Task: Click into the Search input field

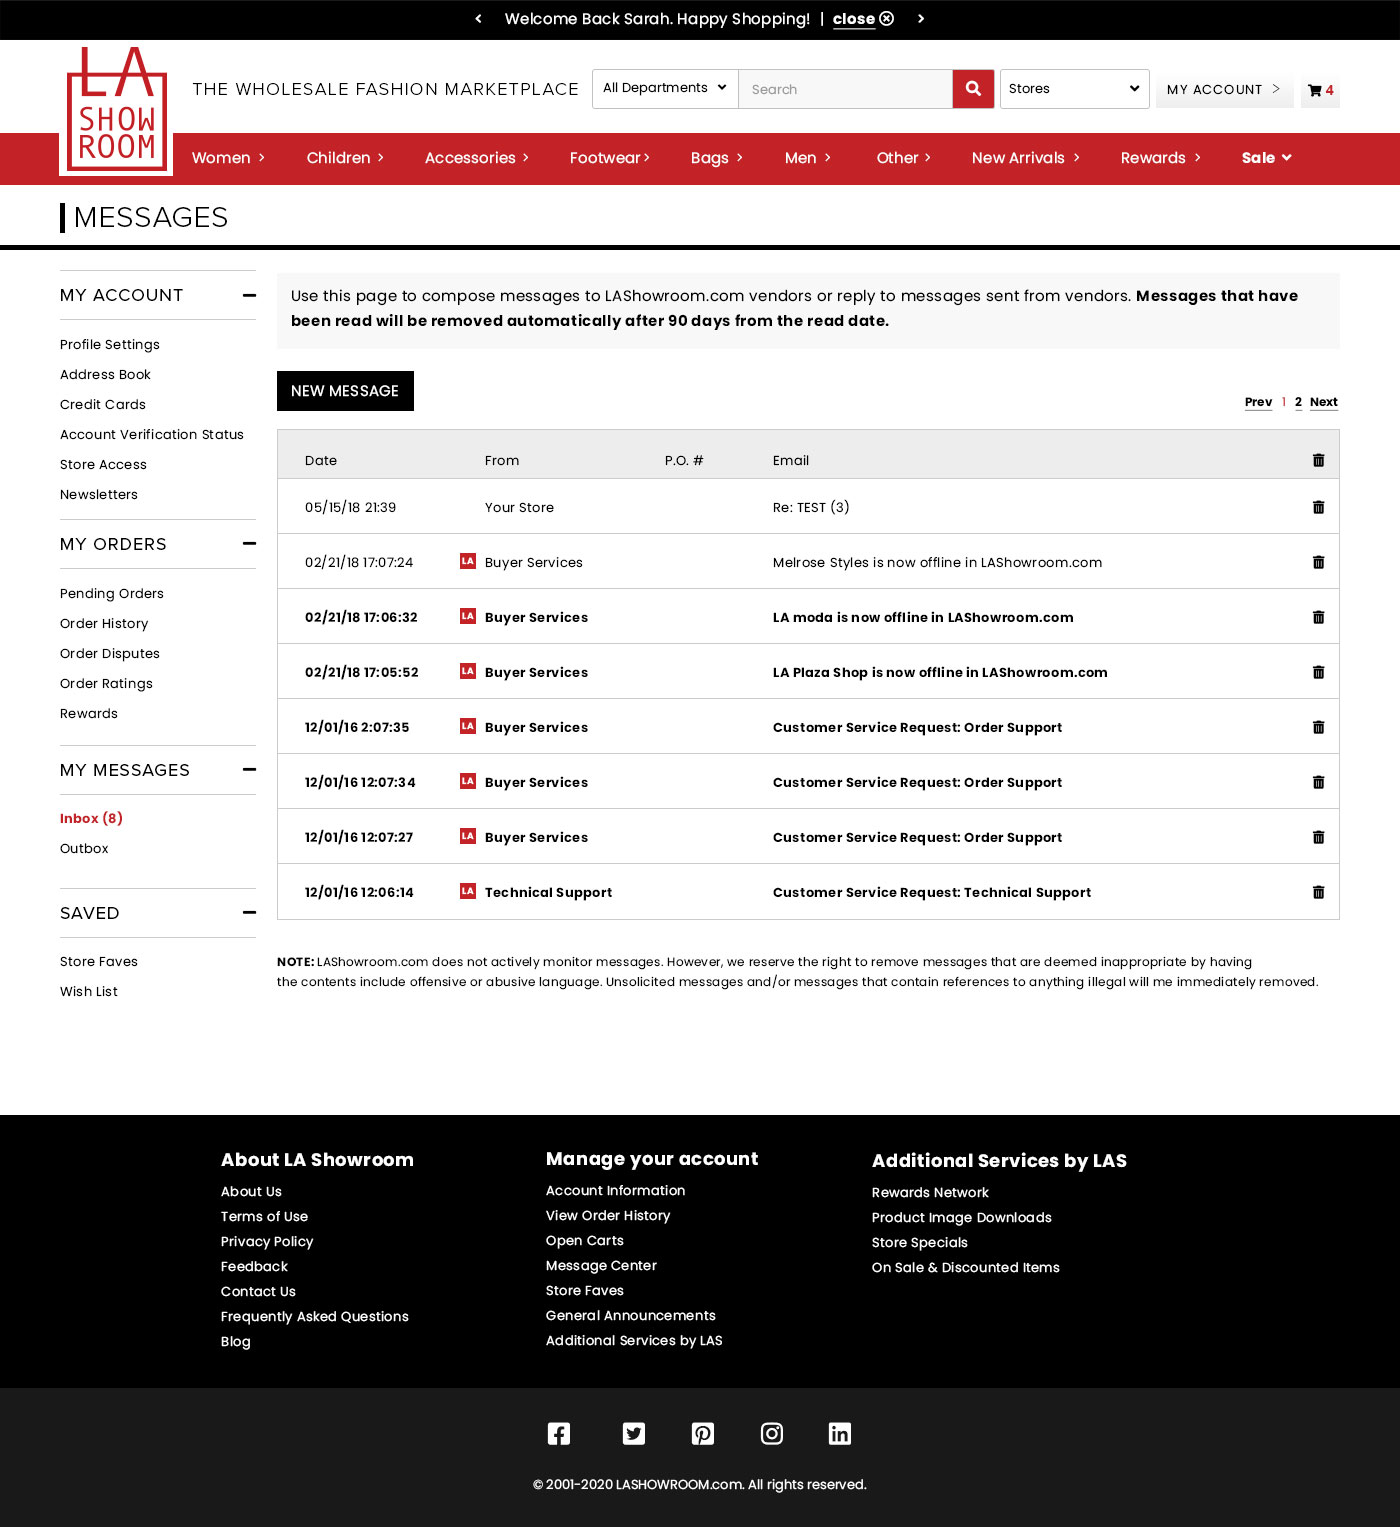Action: pos(845,89)
